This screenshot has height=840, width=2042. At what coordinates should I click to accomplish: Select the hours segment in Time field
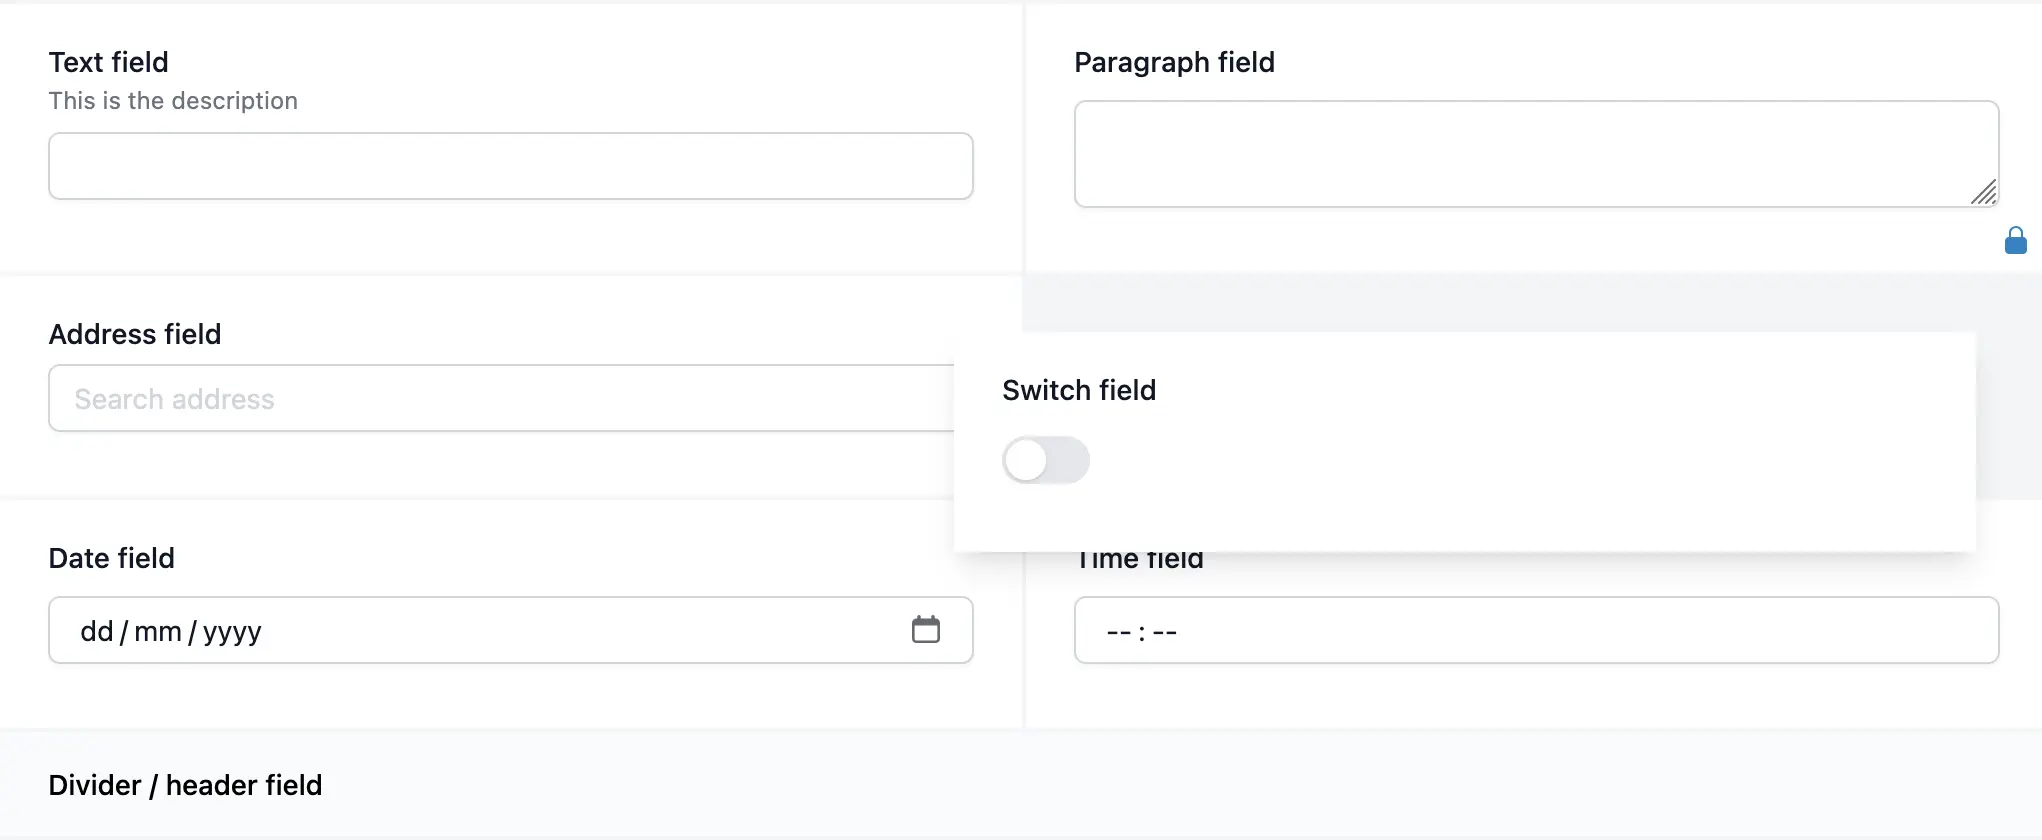(1119, 632)
